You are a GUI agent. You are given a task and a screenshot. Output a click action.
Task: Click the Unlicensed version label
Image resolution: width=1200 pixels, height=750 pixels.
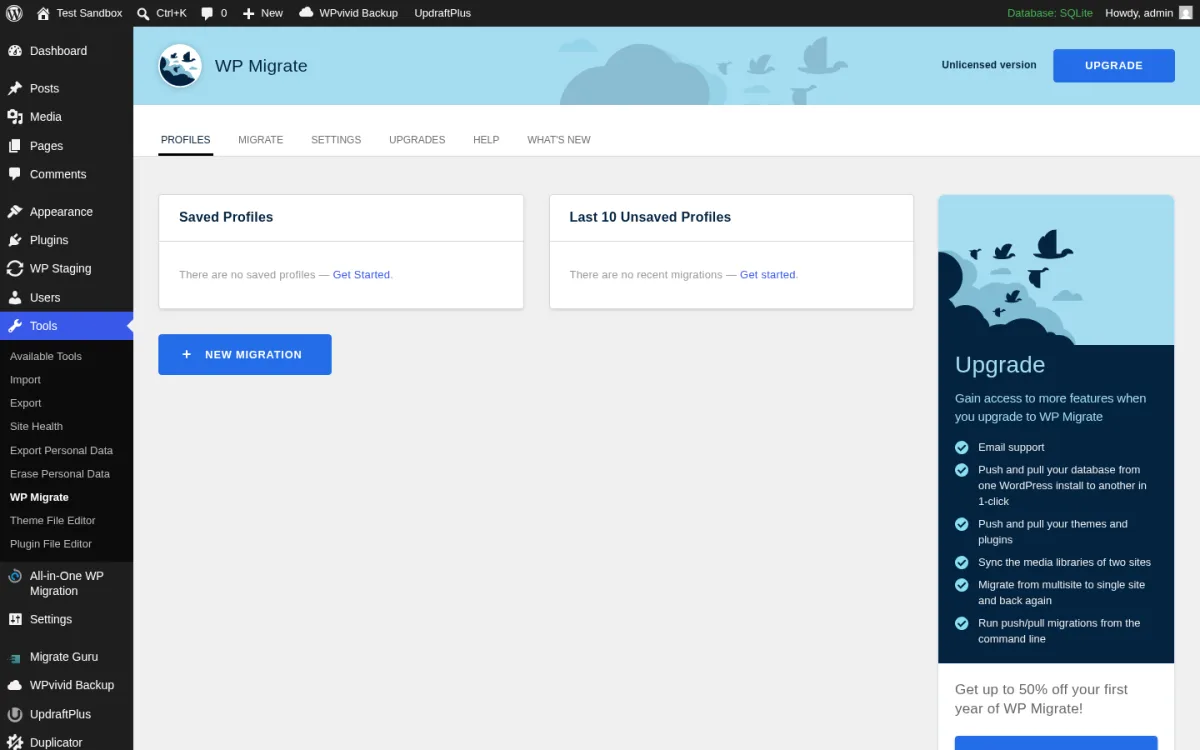[x=989, y=65]
